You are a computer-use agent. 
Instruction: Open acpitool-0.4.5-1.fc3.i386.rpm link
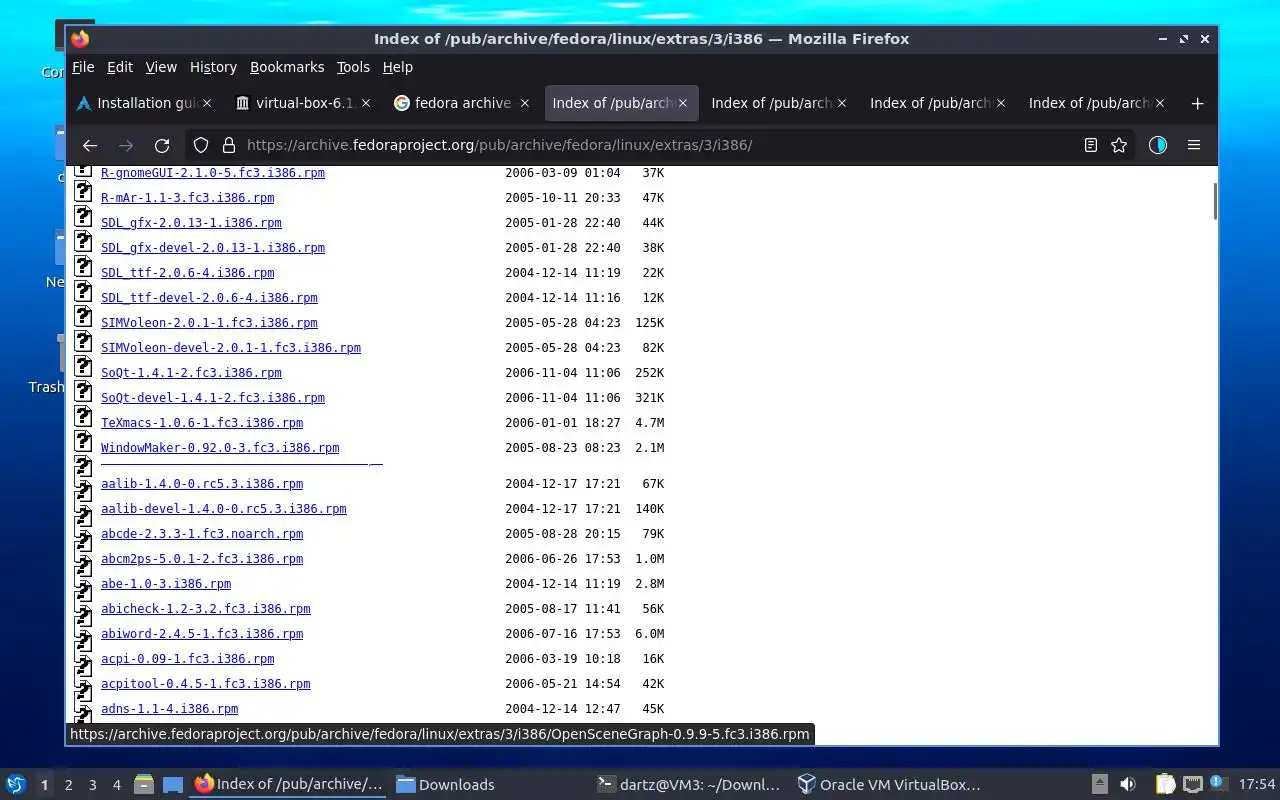tap(205, 684)
